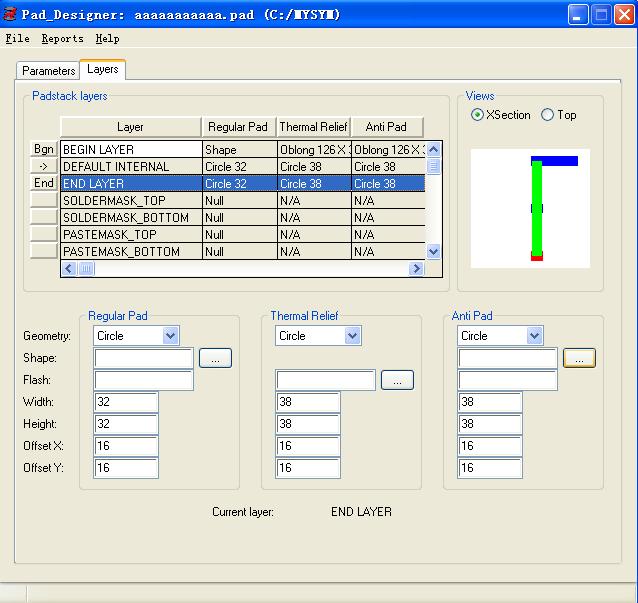This screenshot has height=603, width=638.
Task: Open the File menu
Action: point(17,39)
